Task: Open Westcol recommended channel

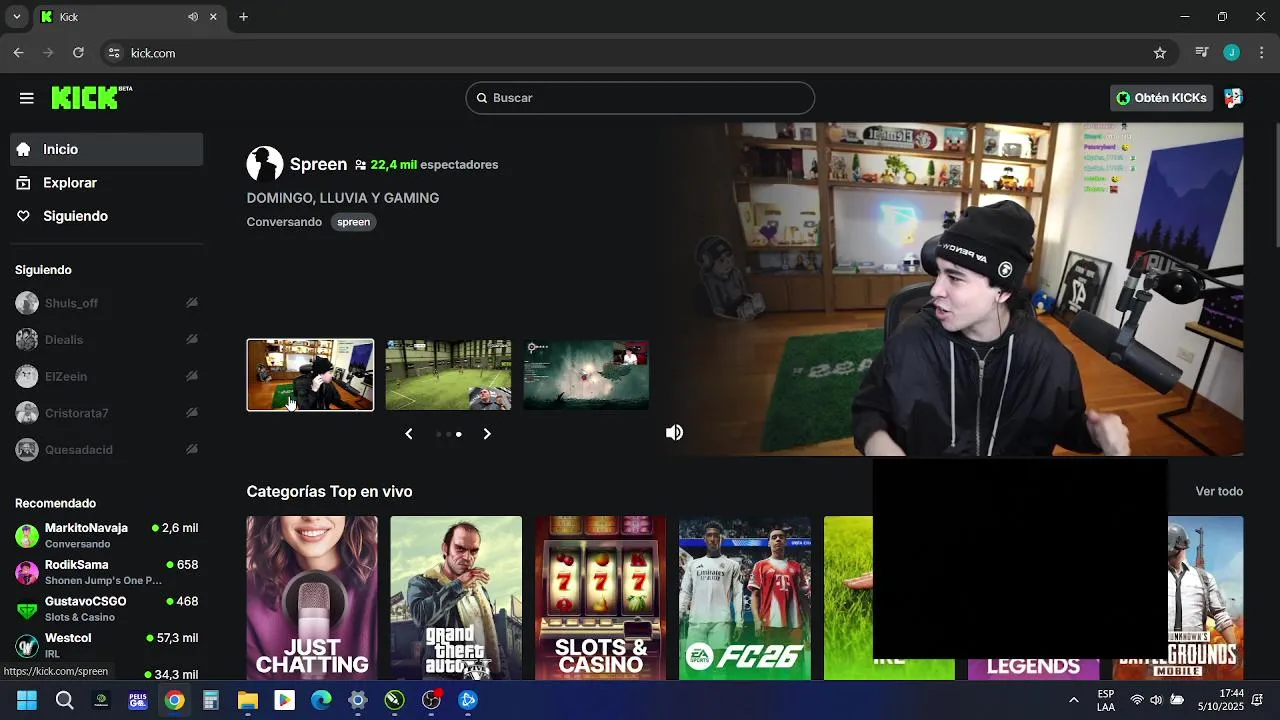Action: (x=107, y=645)
